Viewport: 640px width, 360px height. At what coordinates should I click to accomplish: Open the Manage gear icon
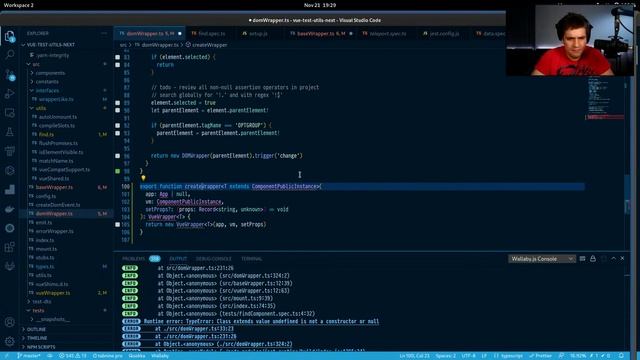(9, 341)
